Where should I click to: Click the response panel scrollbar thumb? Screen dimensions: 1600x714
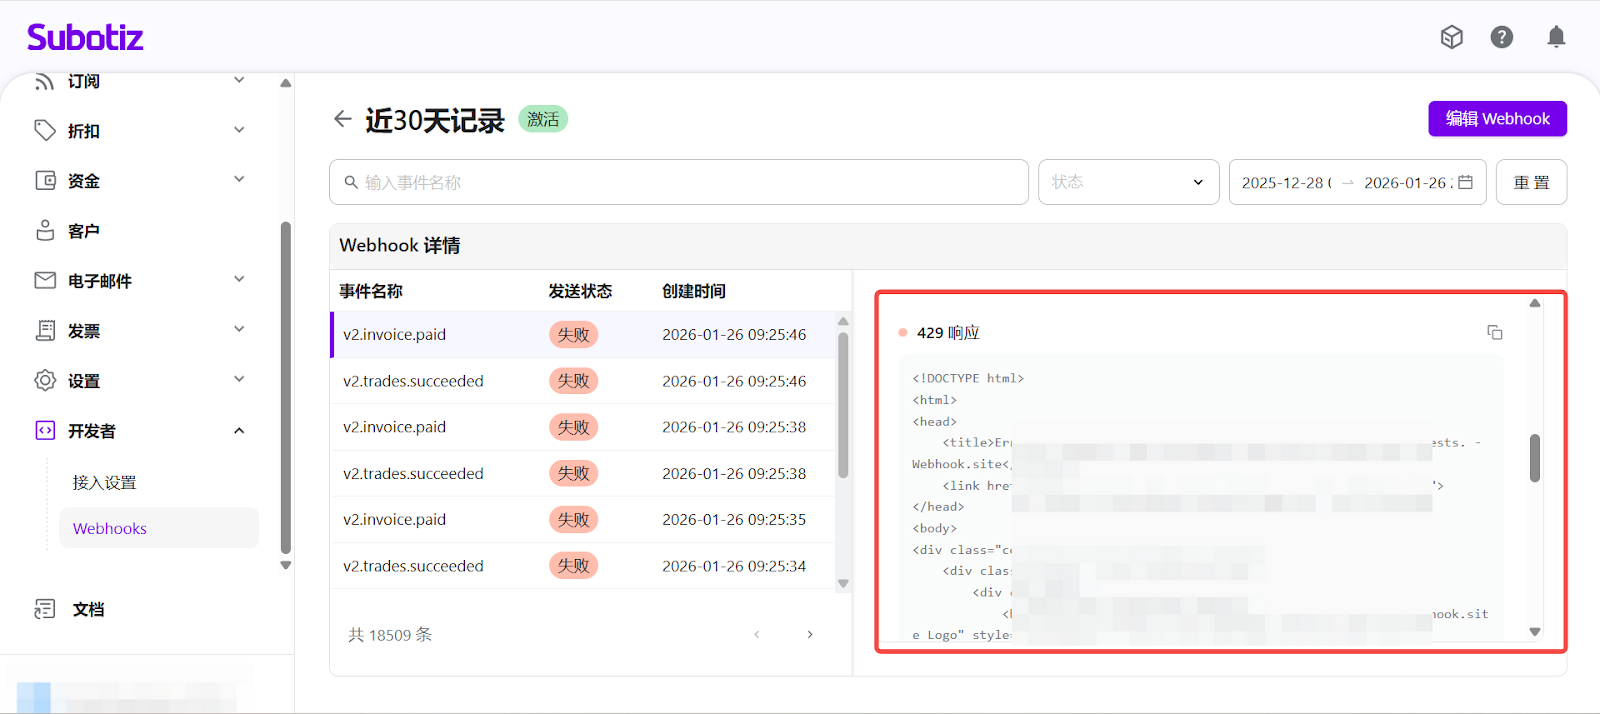1535,458
